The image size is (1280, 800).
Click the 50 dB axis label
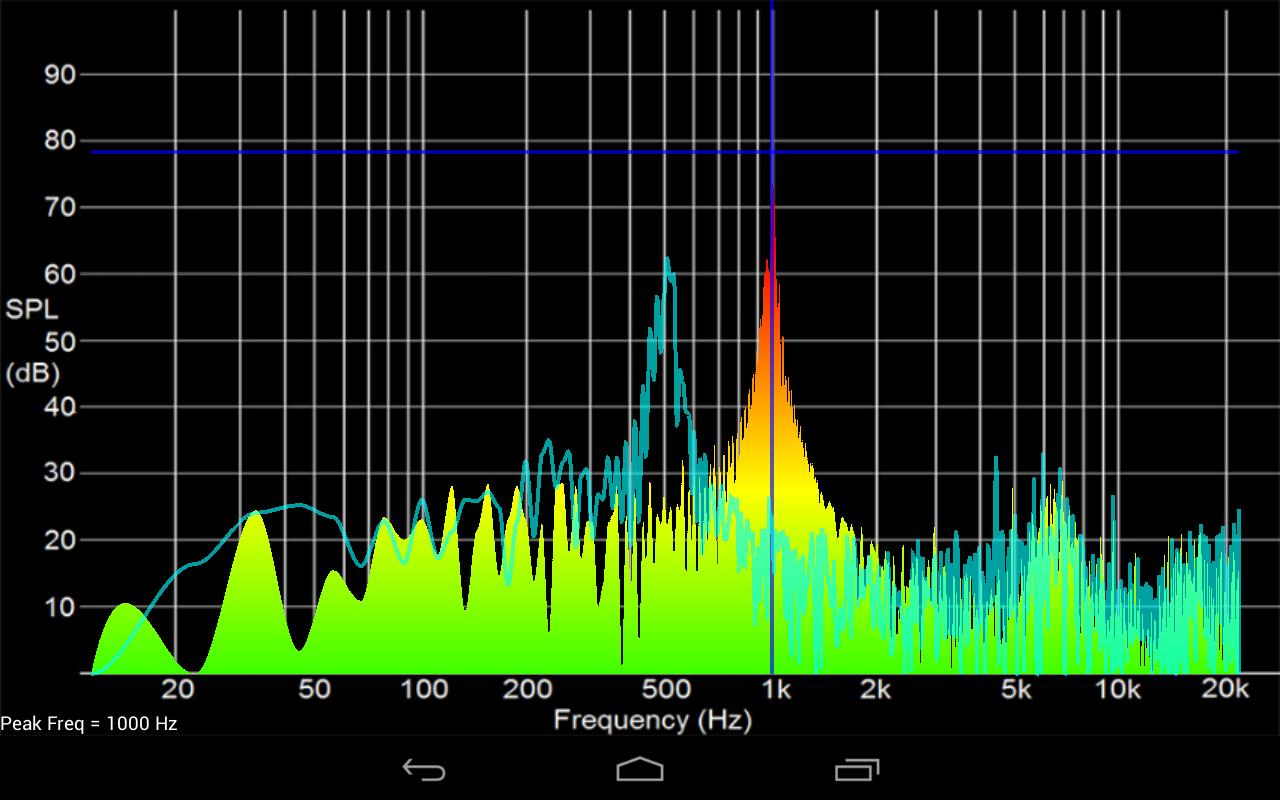(61, 341)
